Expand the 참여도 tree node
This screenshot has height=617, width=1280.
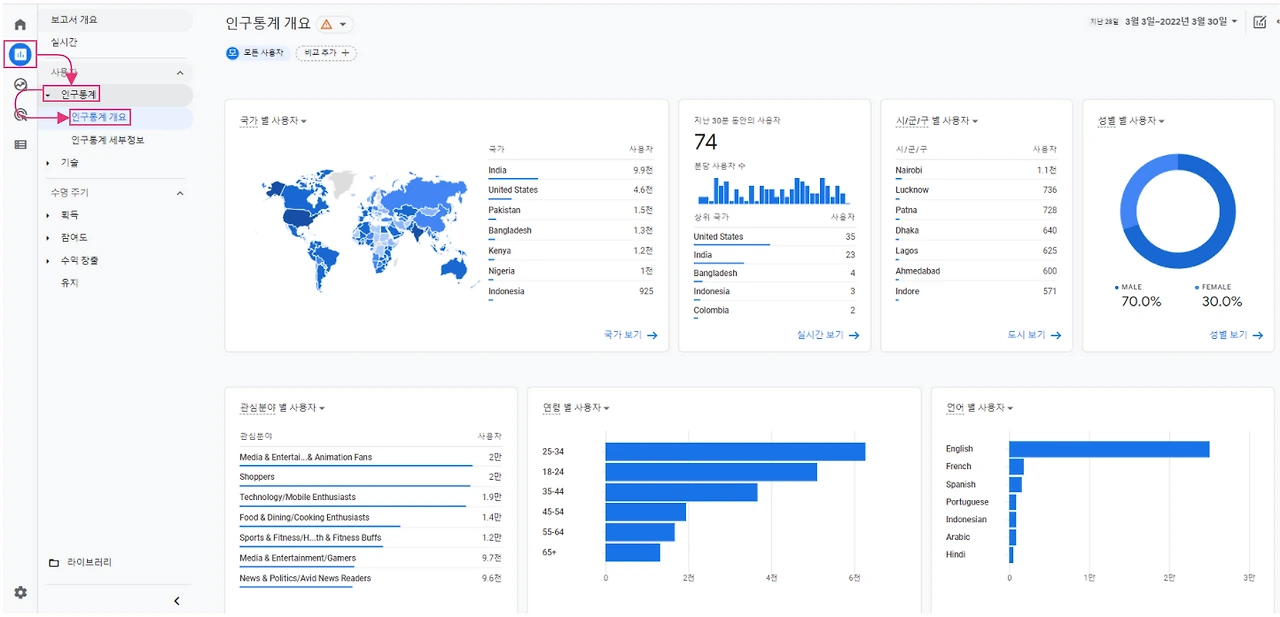point(47,238)
